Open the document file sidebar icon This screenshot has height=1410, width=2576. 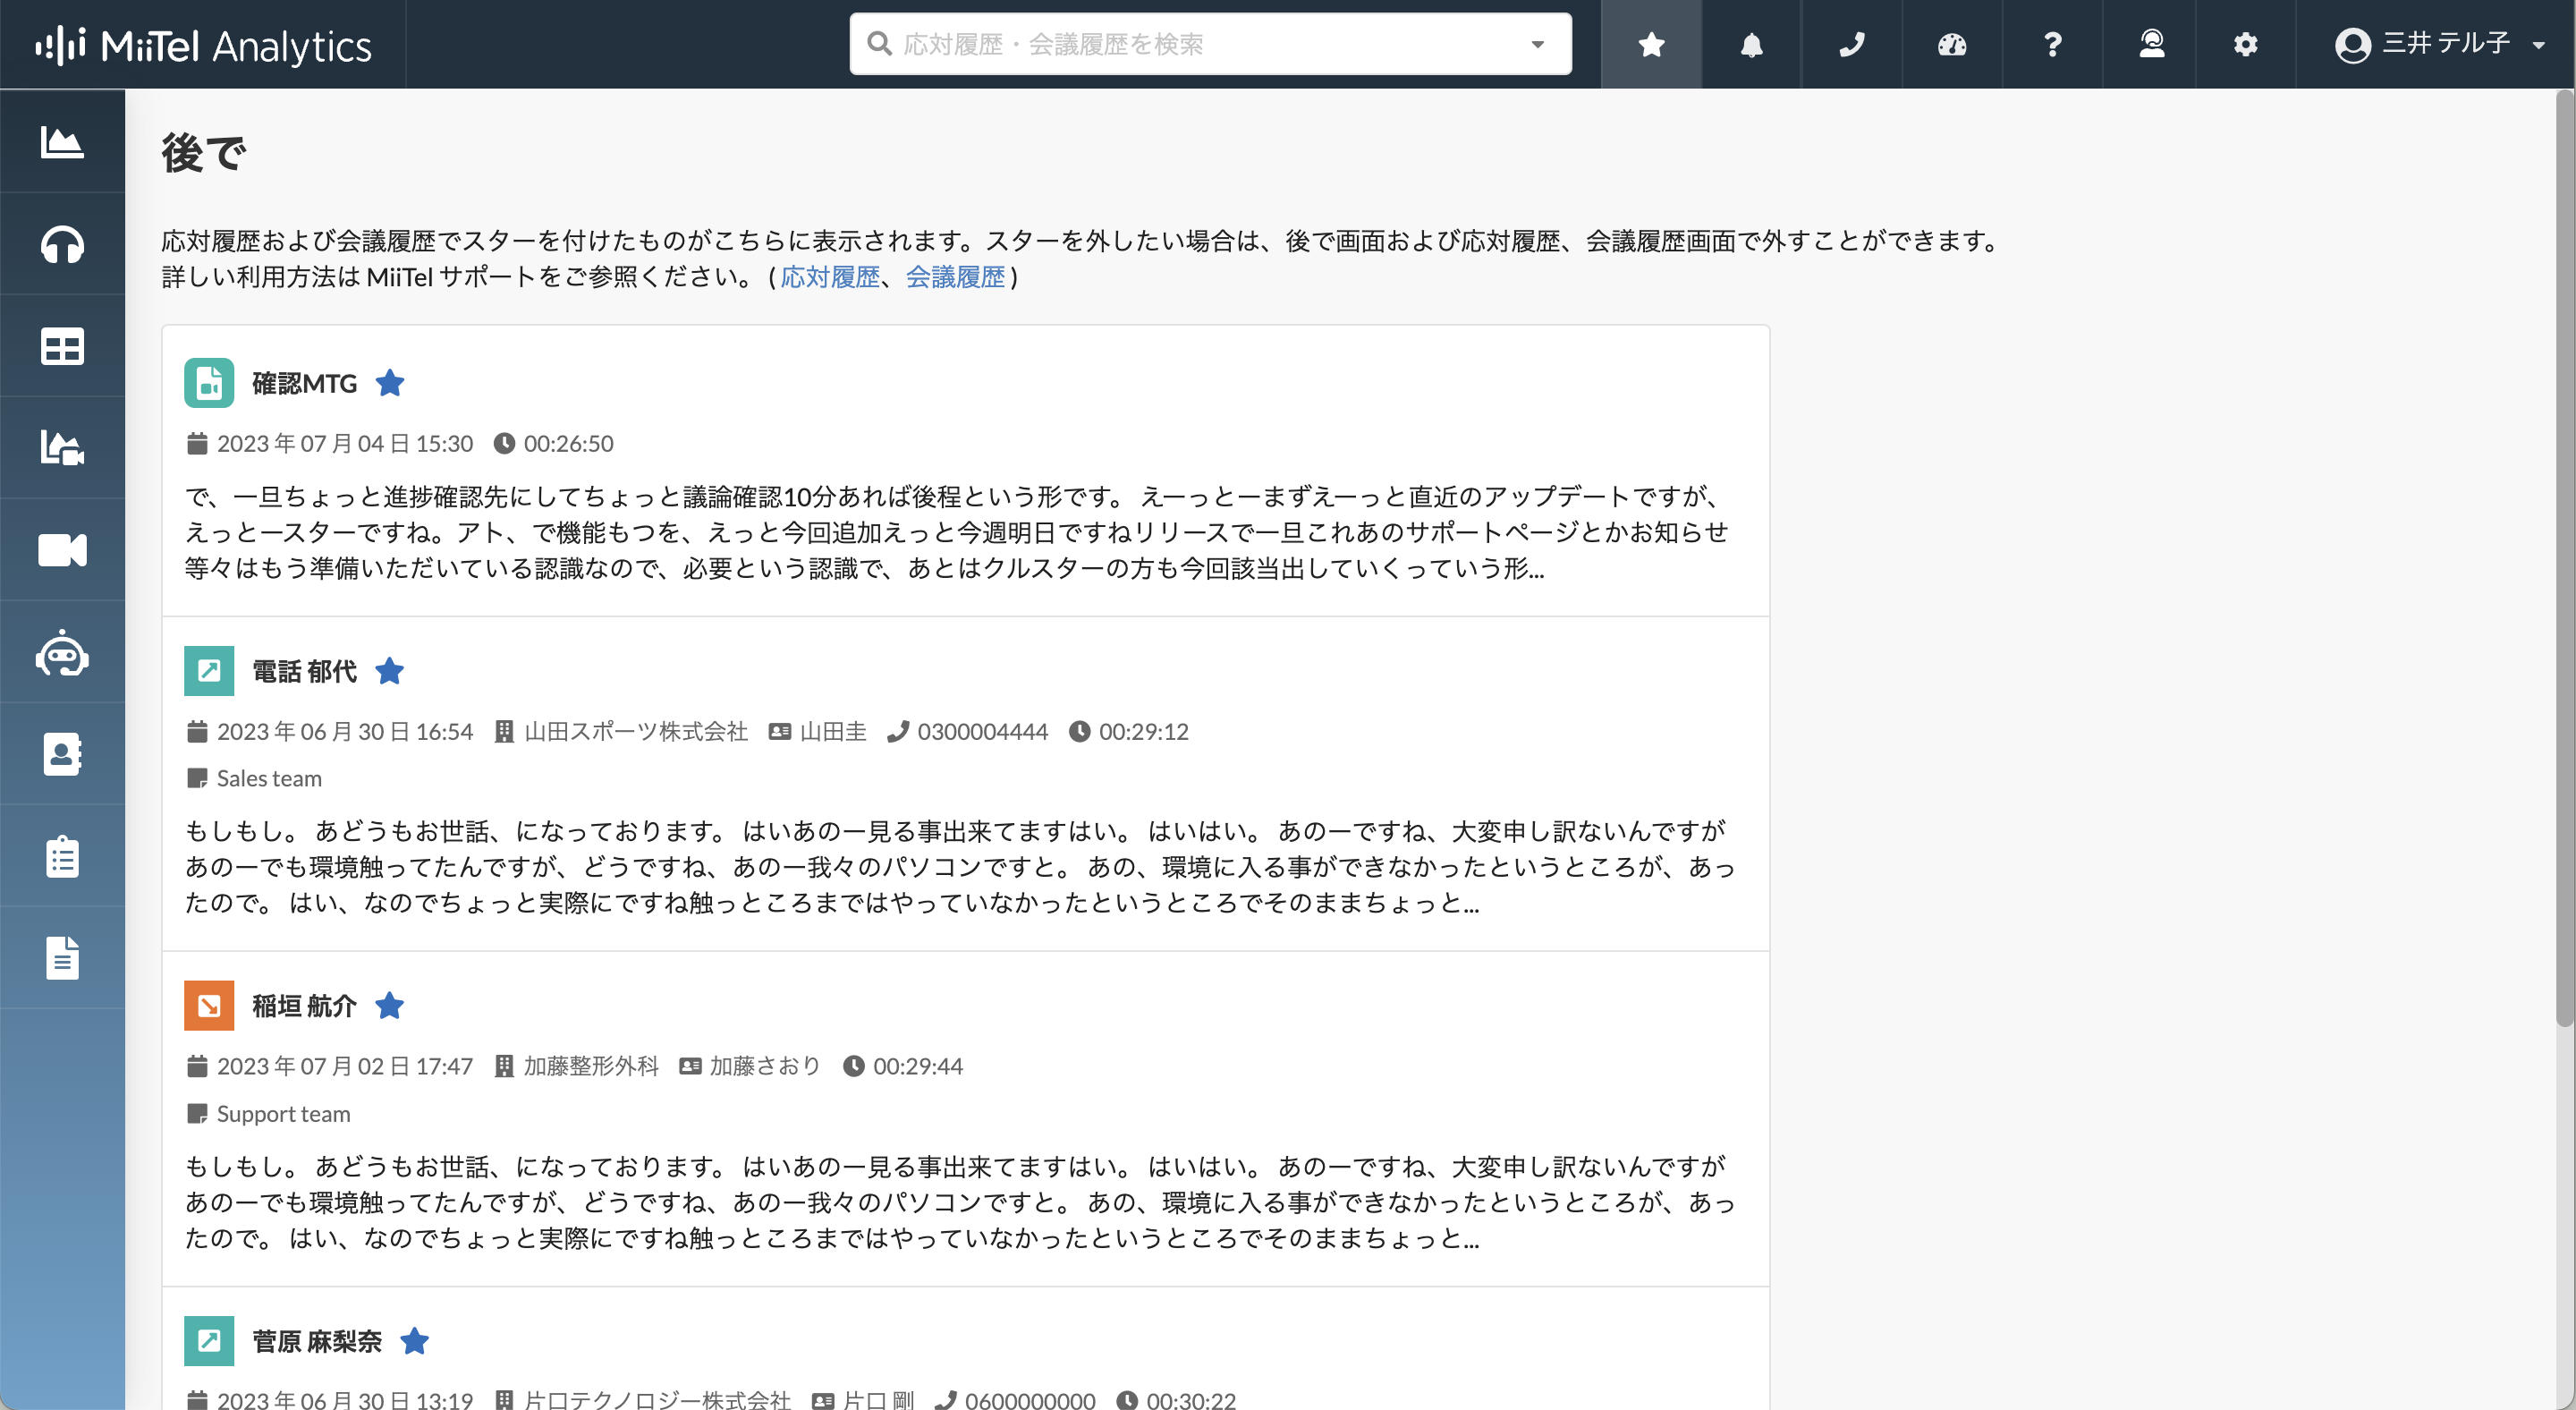point(62,958)
